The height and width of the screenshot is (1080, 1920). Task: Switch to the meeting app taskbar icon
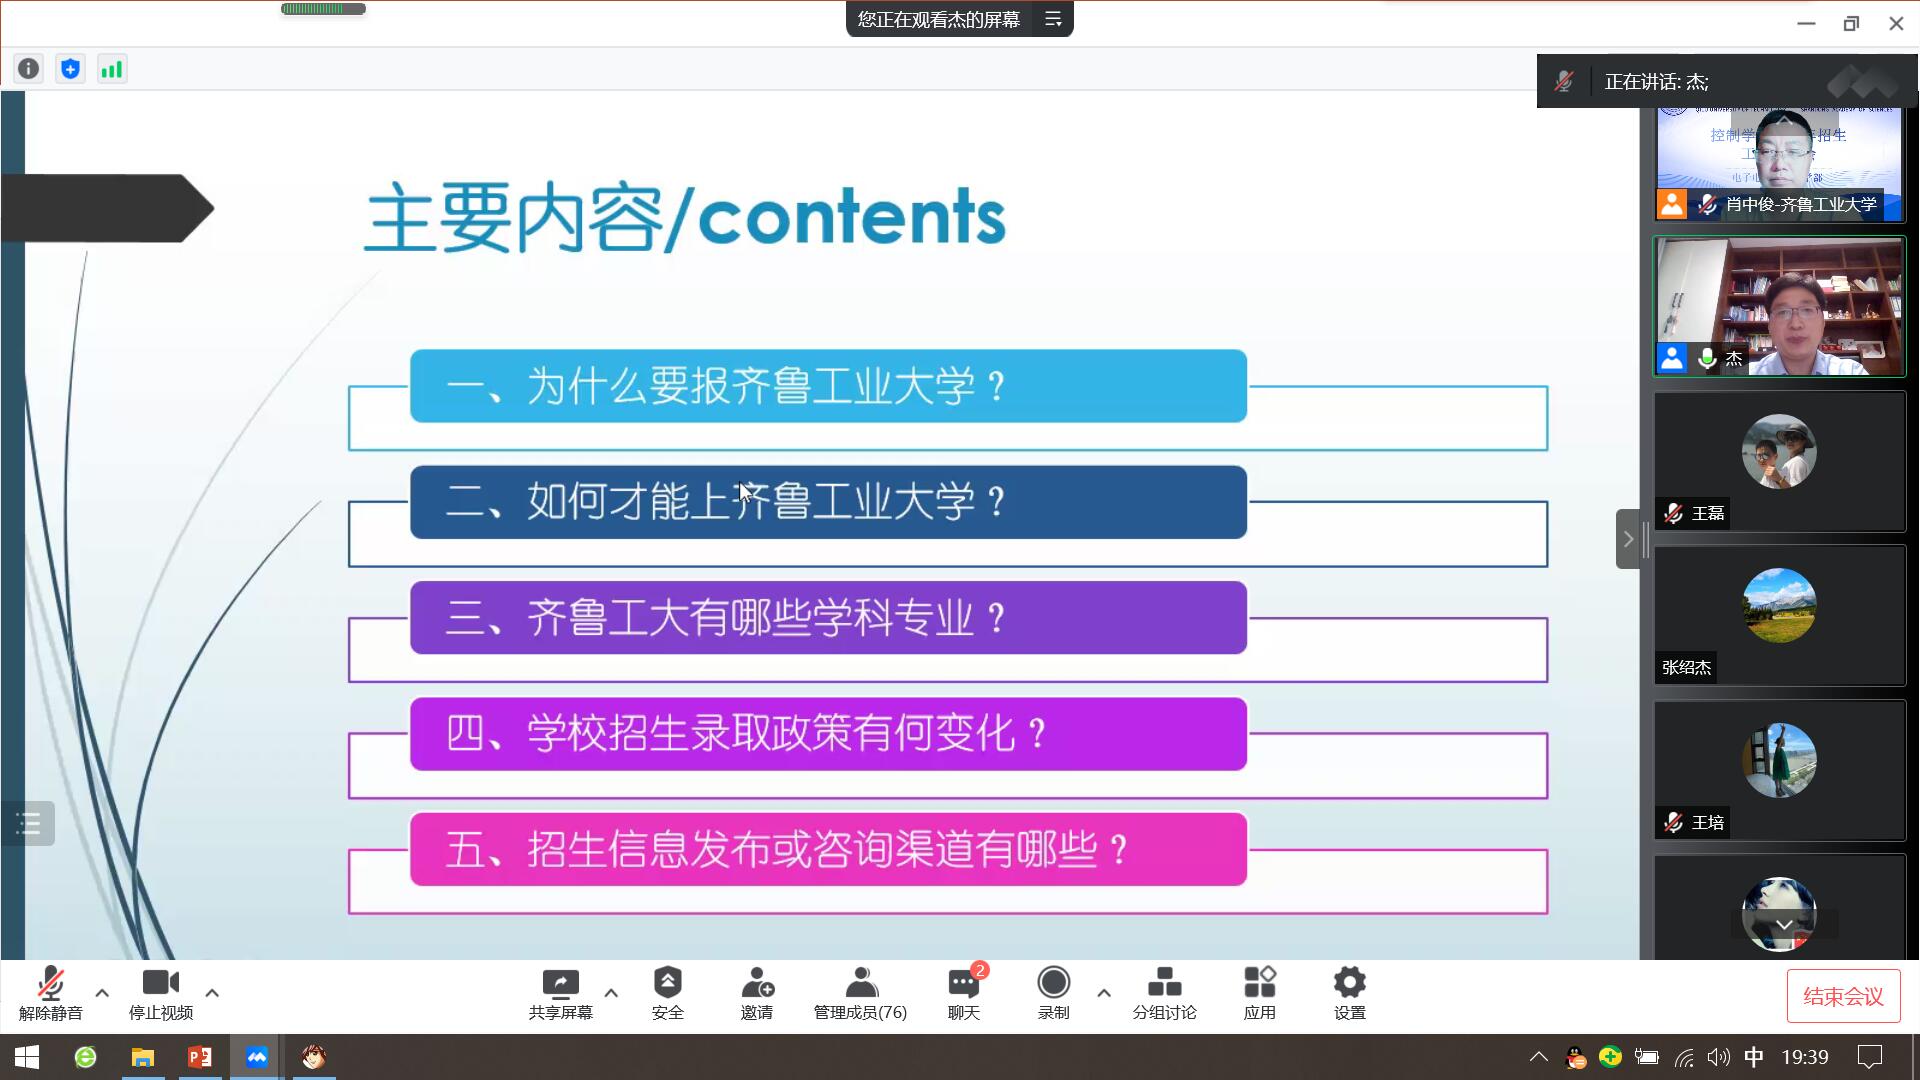pyautogui.click(x=257, y=1057)
